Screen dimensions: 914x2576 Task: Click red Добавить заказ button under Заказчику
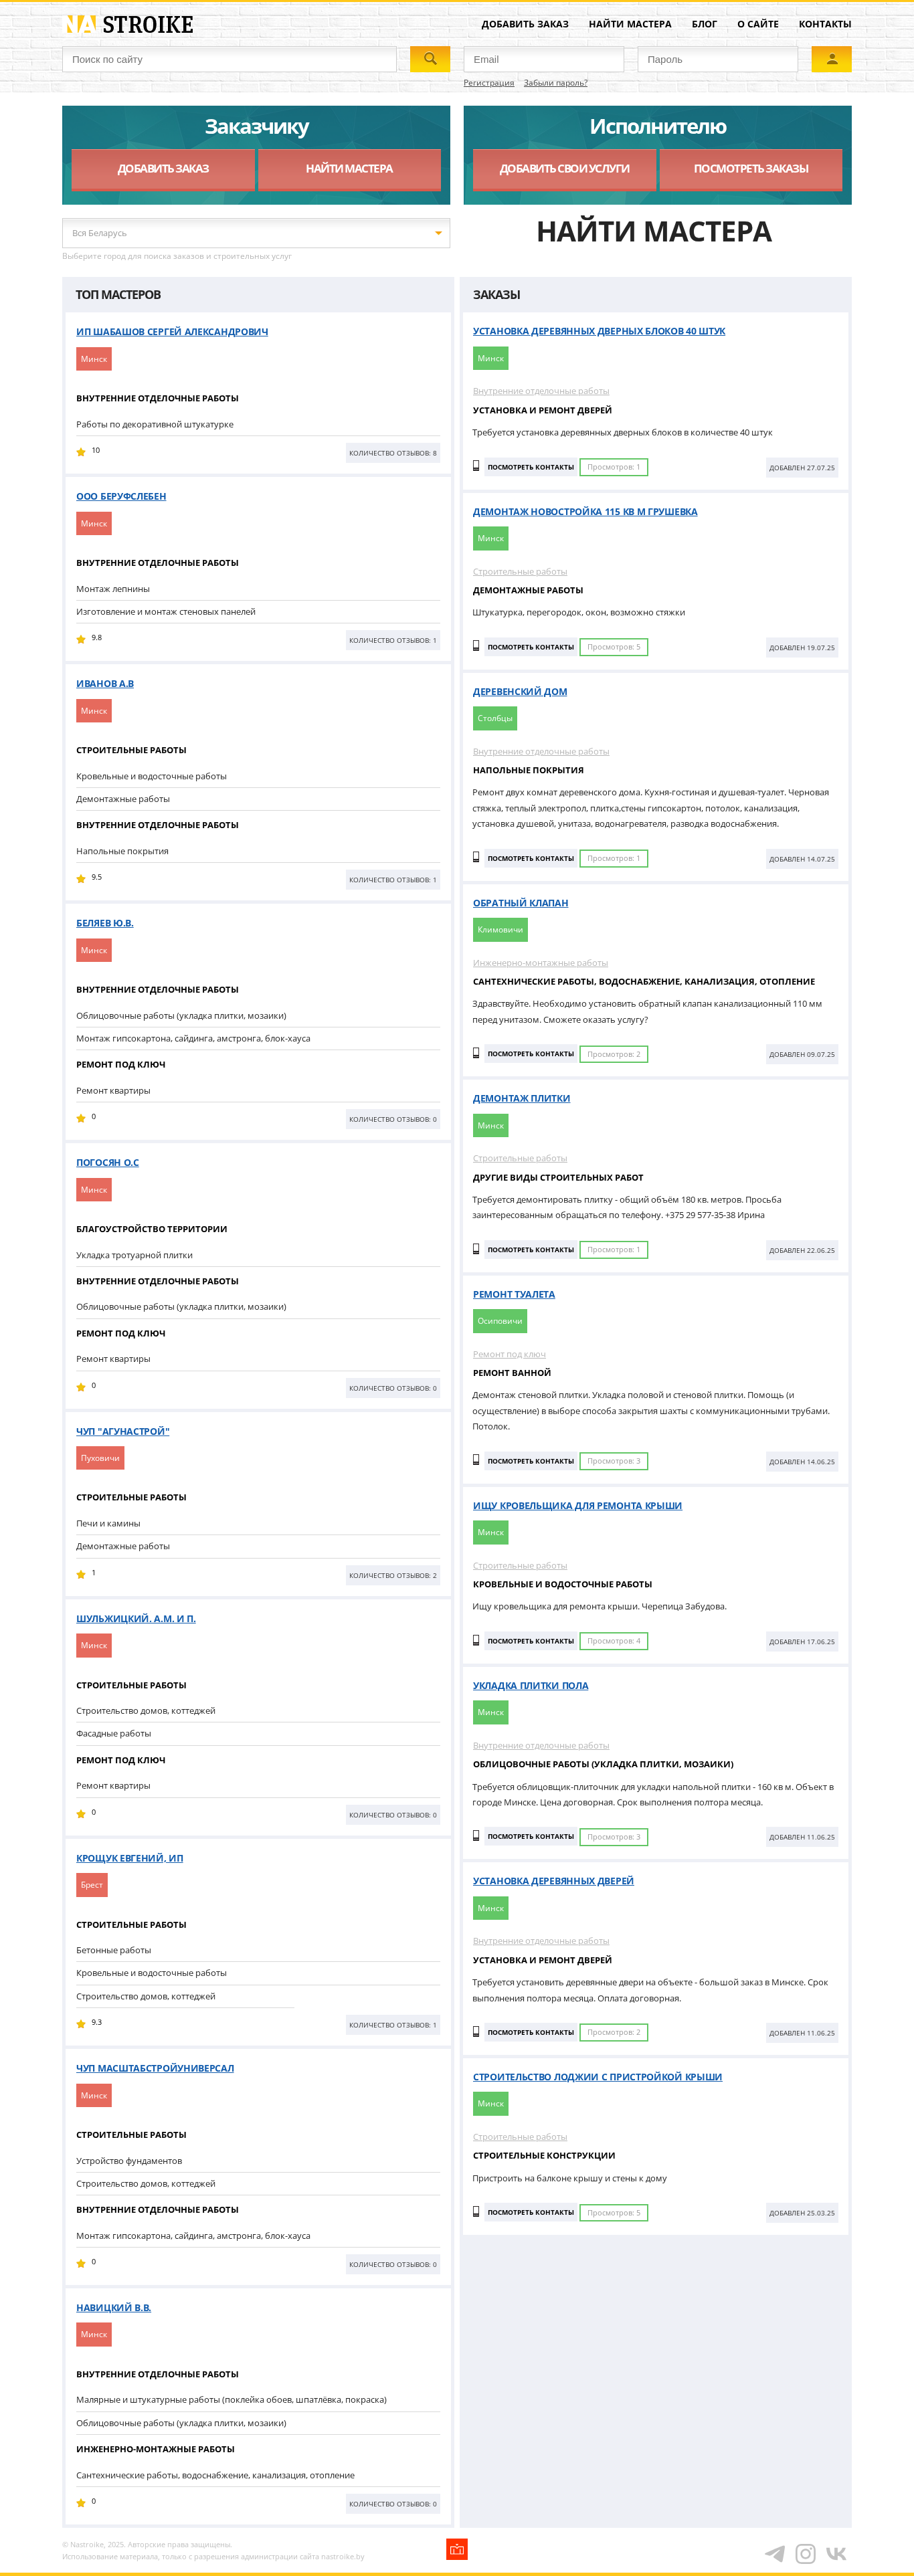tap(163, 169)
